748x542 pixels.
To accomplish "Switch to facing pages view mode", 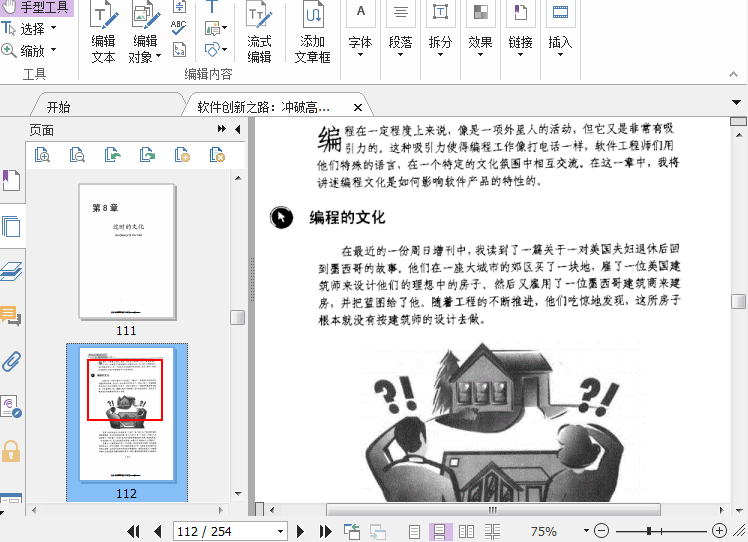I will click(x=465, y=531).
